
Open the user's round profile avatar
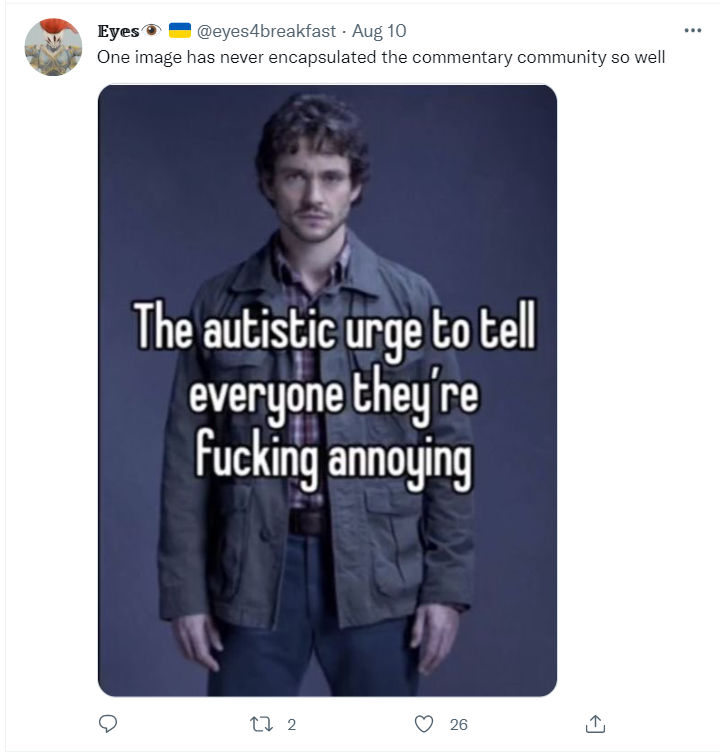53,47
